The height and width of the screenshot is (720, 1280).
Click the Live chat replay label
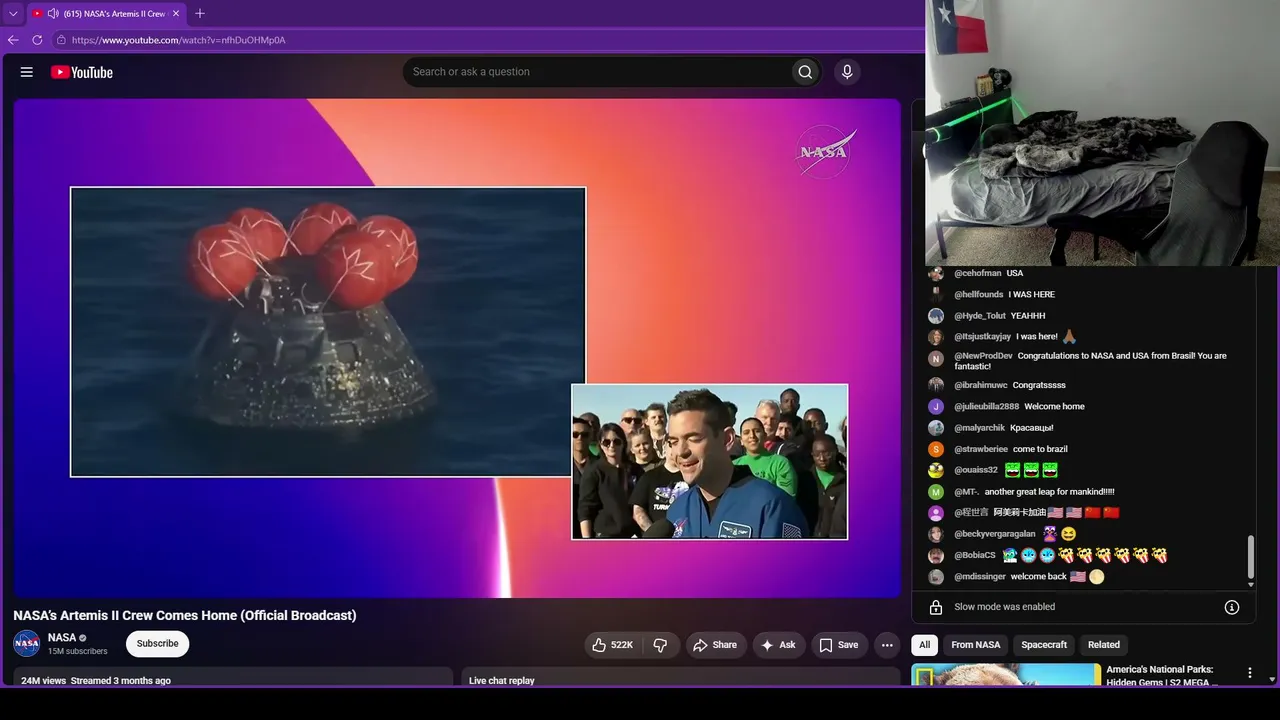click(502, 681)
